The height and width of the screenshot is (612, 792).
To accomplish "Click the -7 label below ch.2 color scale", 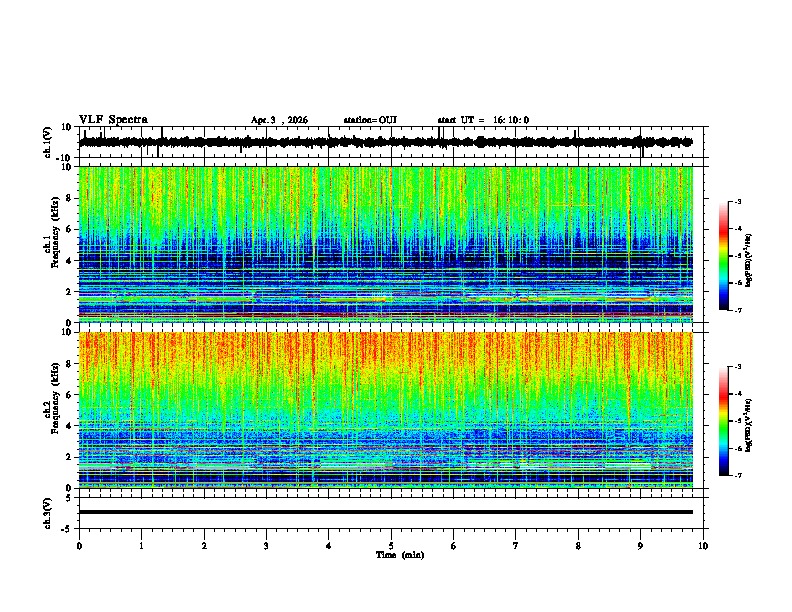I will click(x=737, y=475).
